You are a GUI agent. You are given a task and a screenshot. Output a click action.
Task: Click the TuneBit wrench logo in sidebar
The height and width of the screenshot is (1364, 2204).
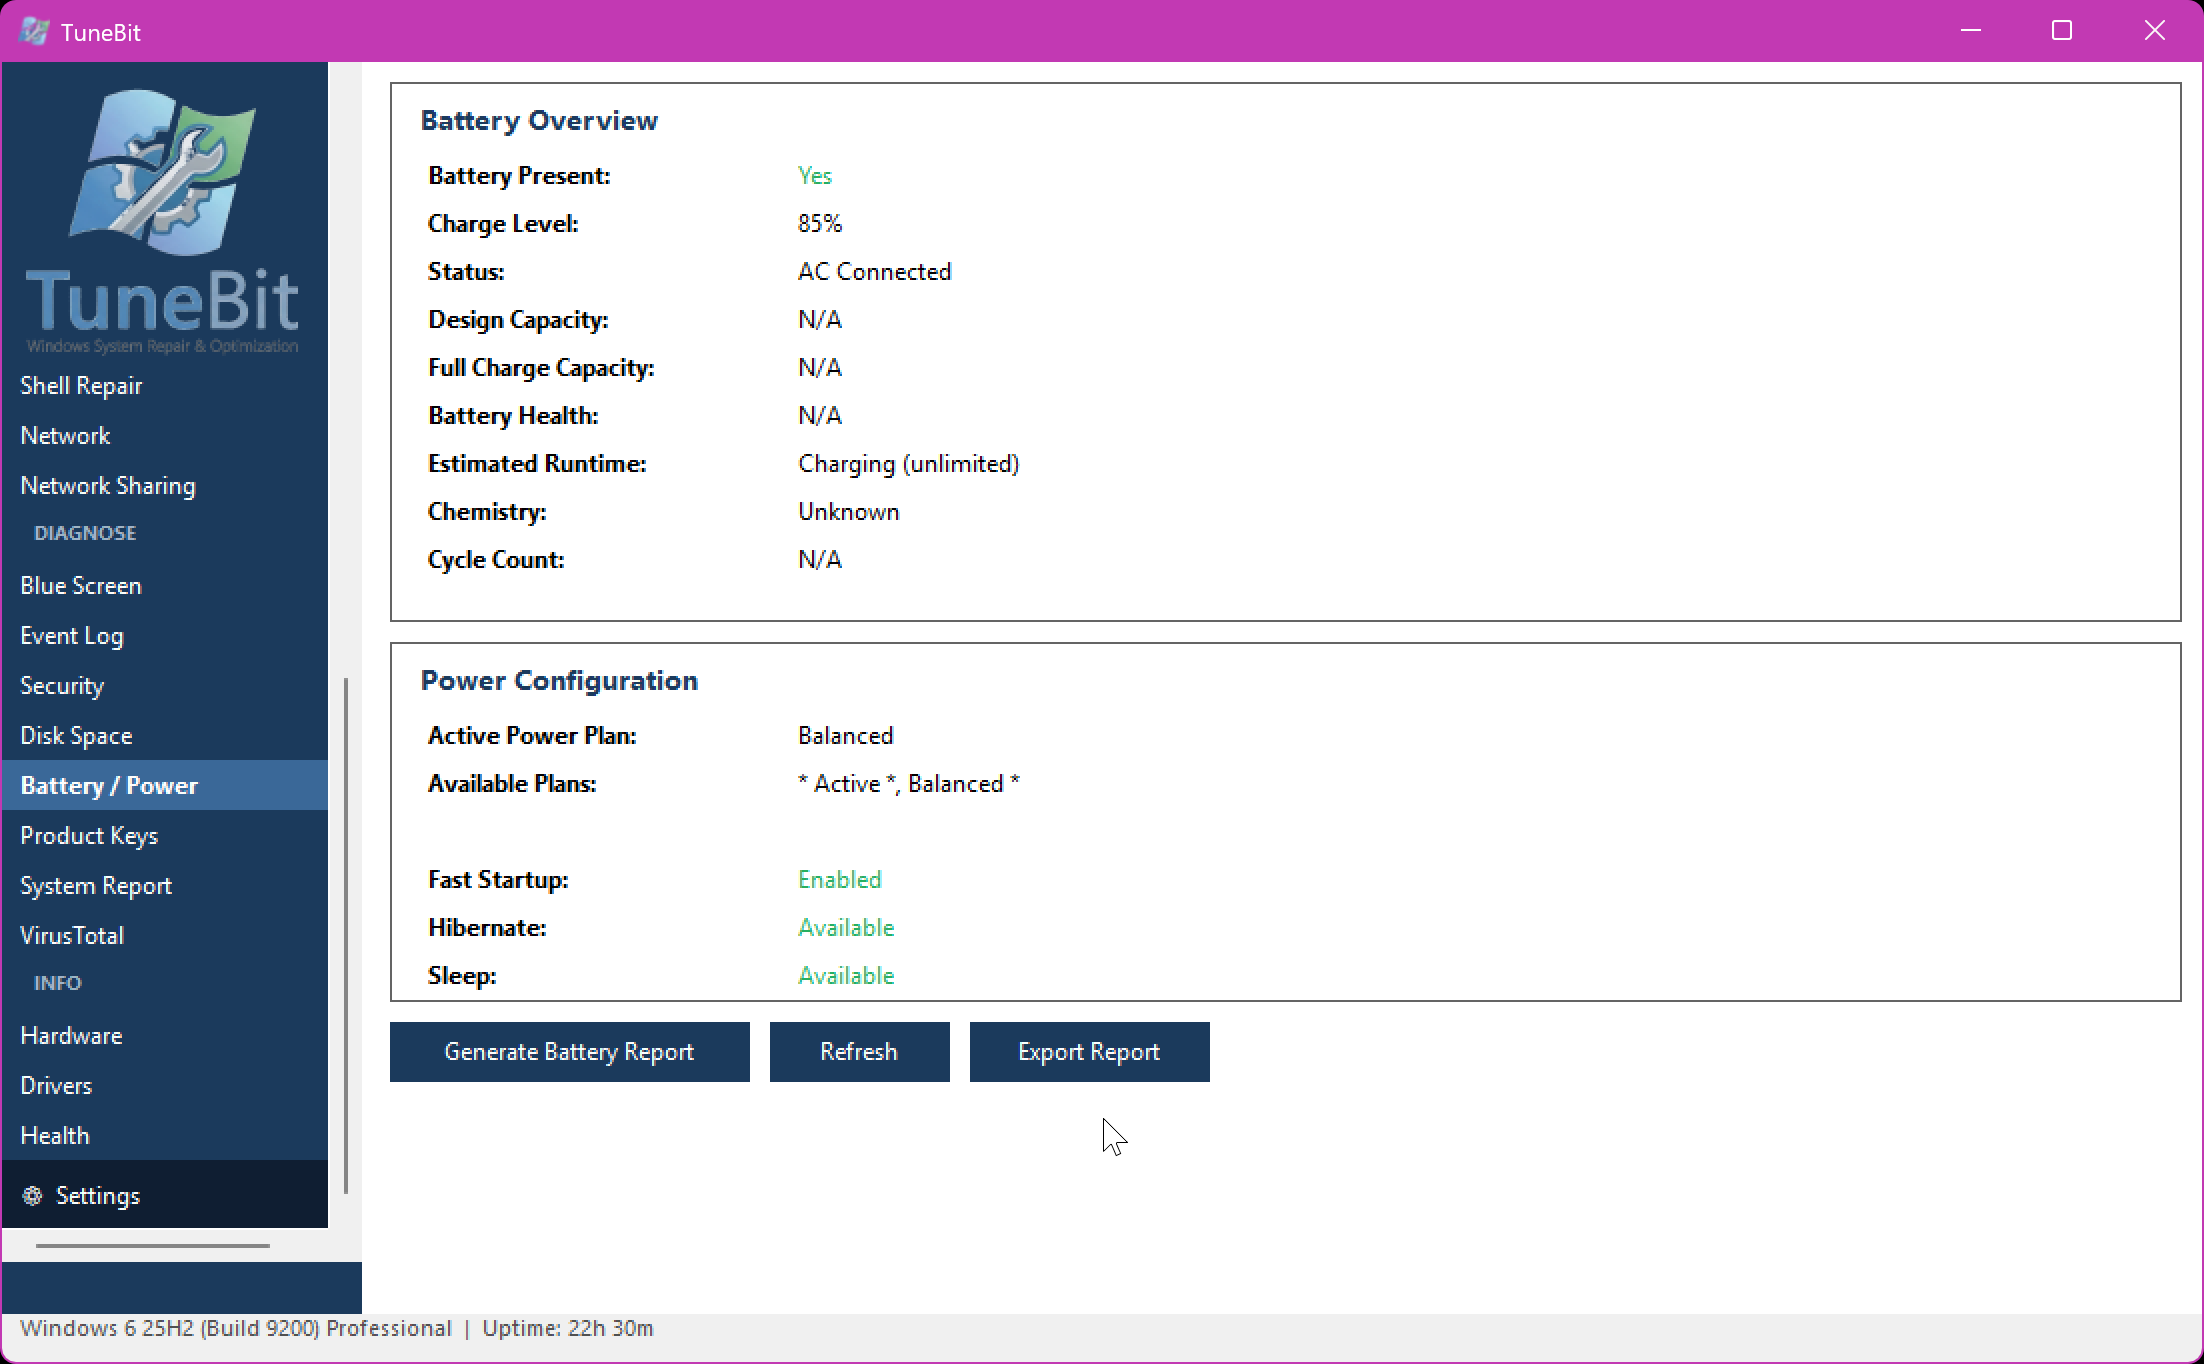click(162, 171)
